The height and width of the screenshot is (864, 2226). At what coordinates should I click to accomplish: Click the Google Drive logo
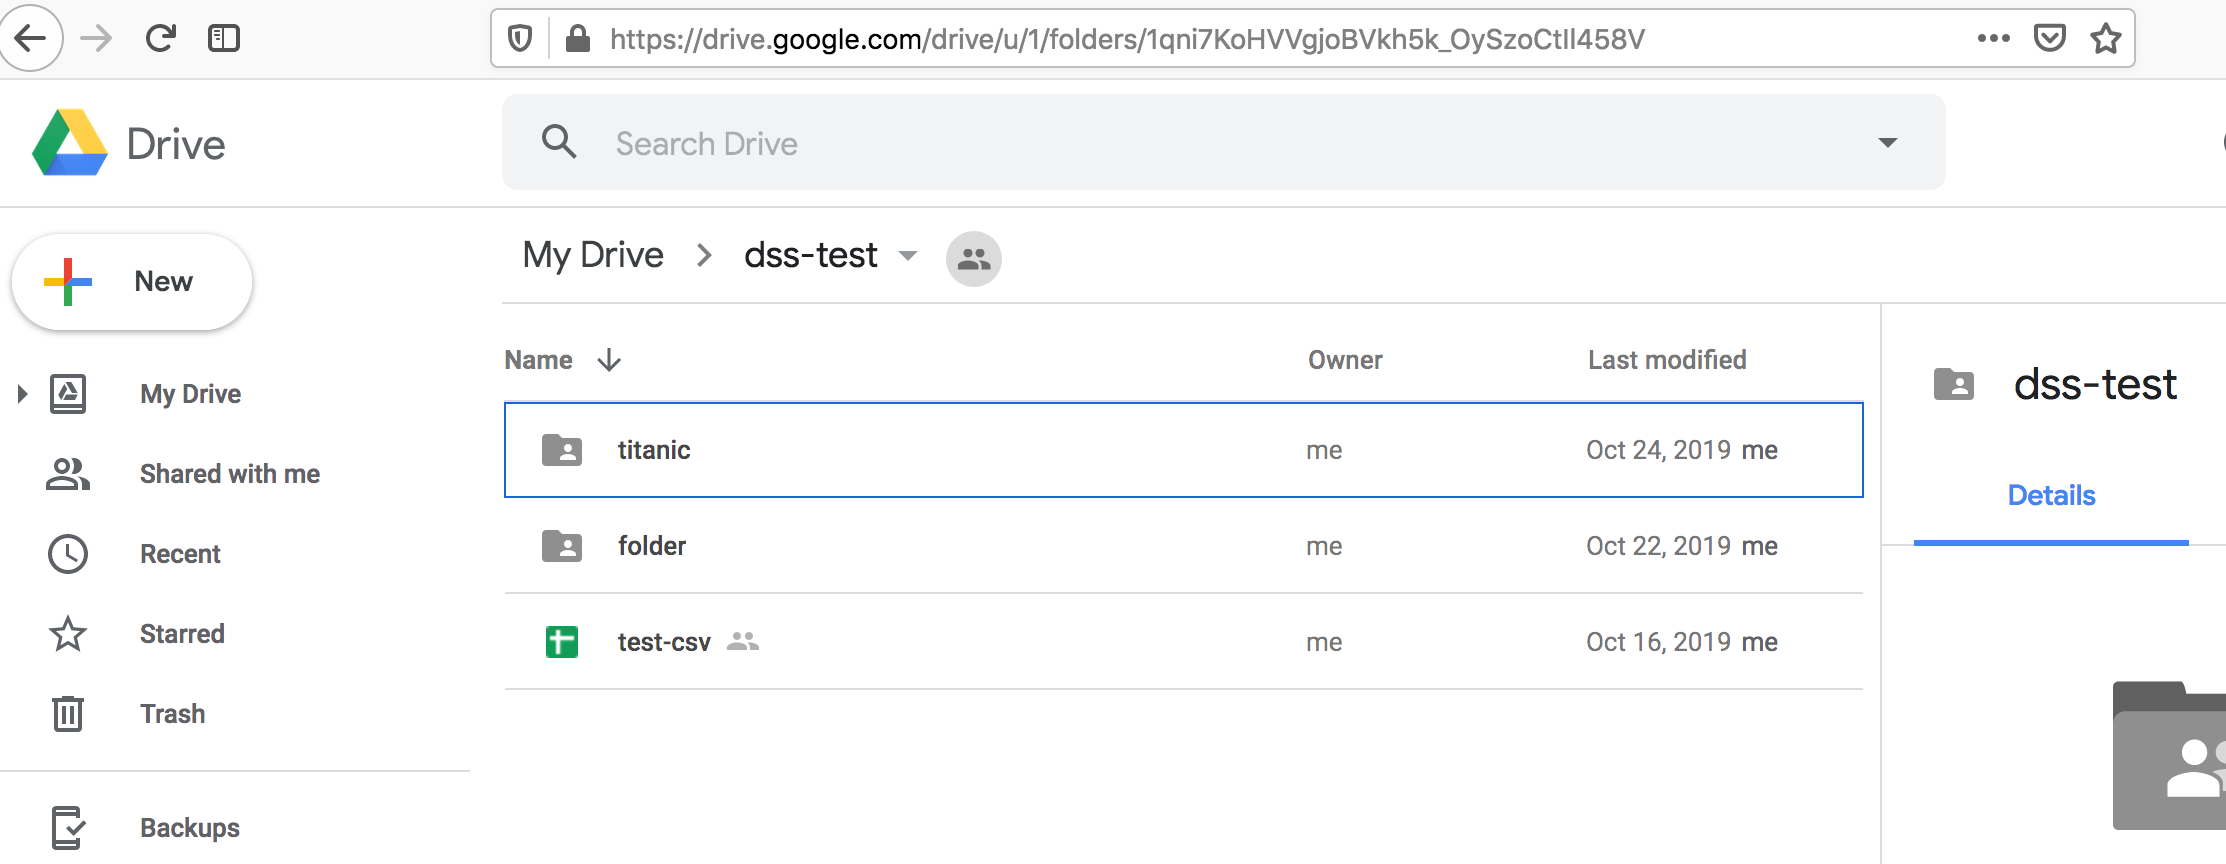click(70, 143)
